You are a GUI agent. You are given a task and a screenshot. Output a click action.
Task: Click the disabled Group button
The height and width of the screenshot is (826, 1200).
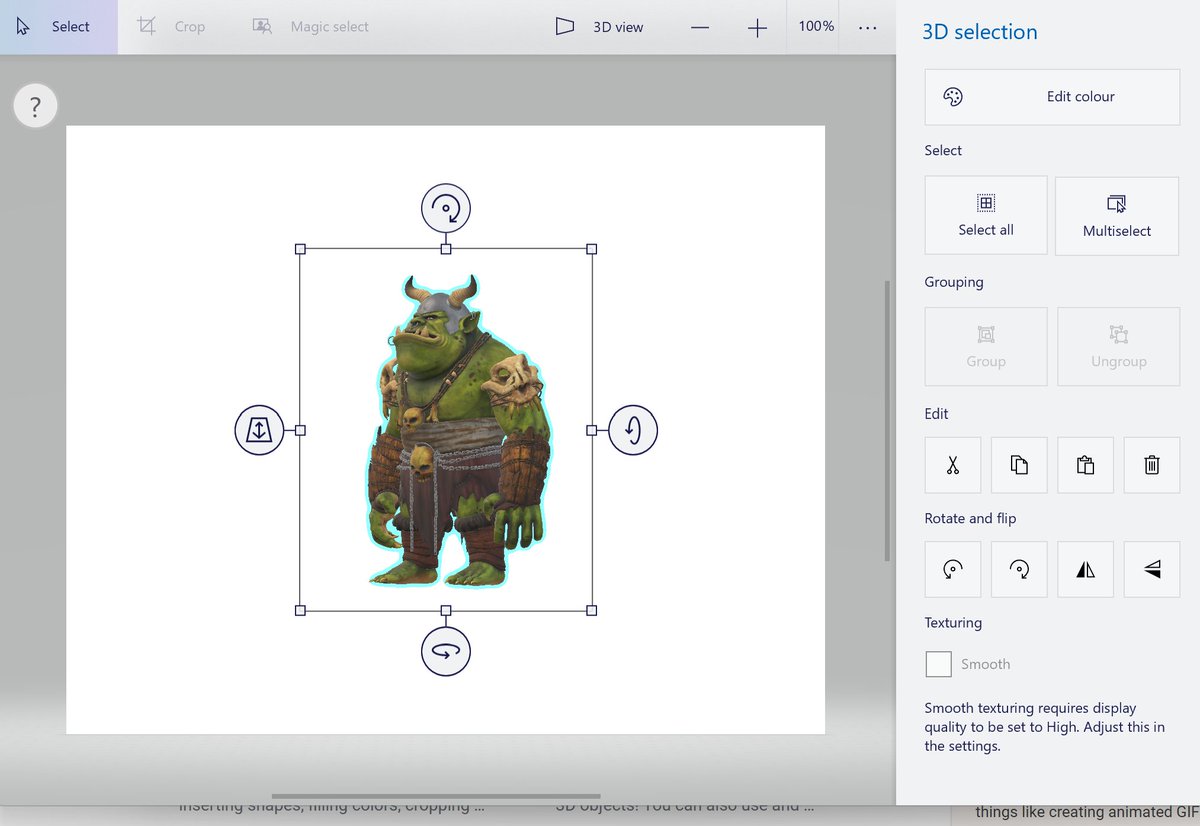986,347
